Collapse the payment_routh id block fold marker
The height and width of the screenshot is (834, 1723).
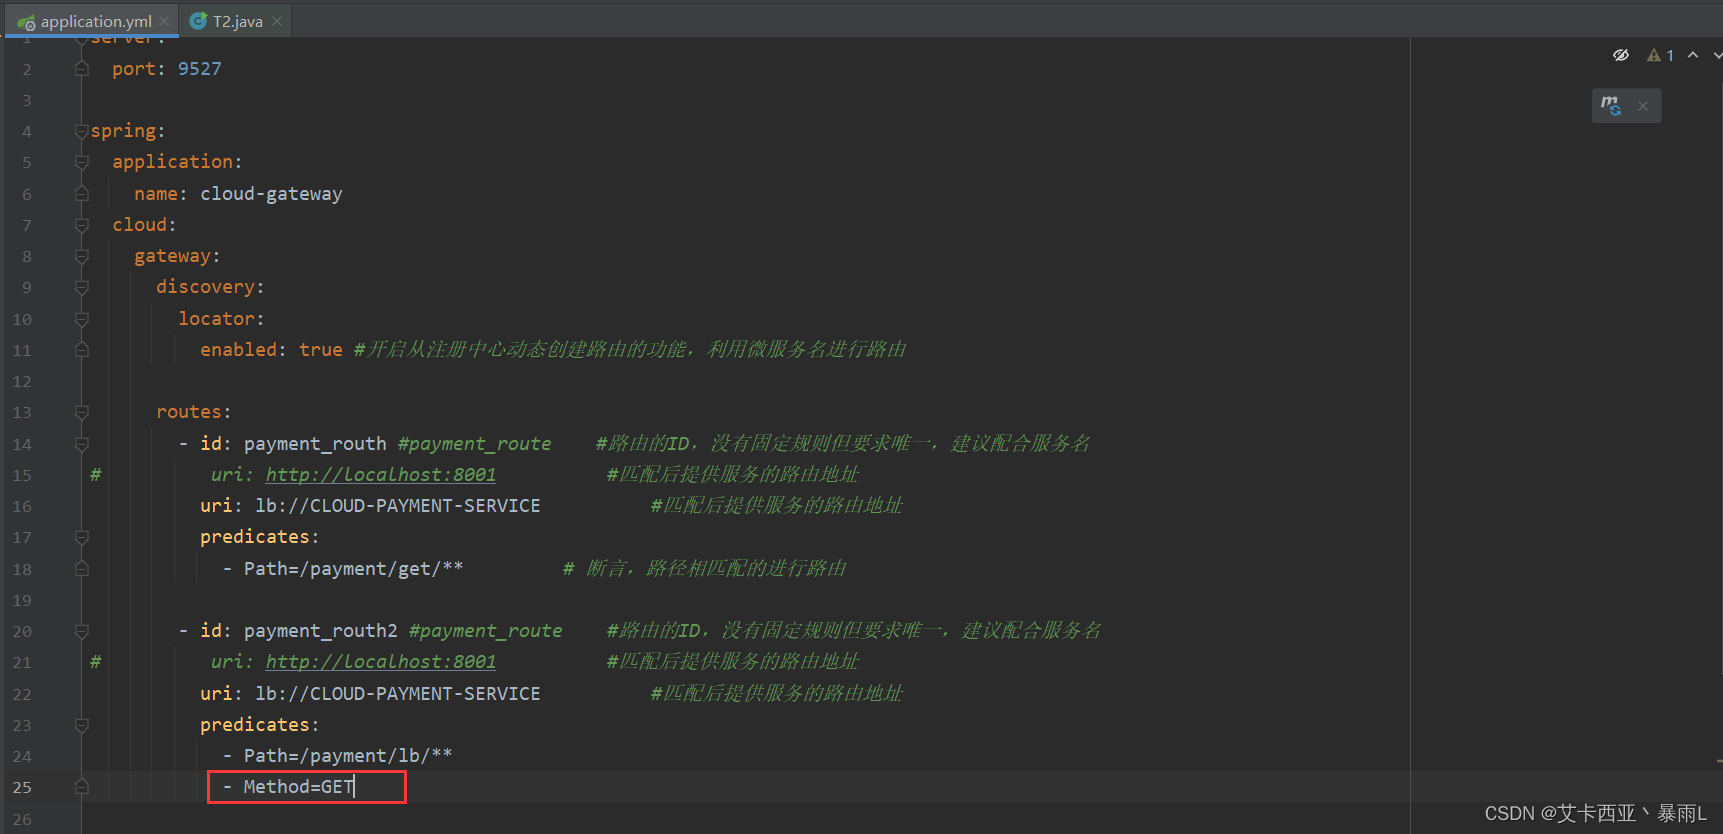coord(82,444)
